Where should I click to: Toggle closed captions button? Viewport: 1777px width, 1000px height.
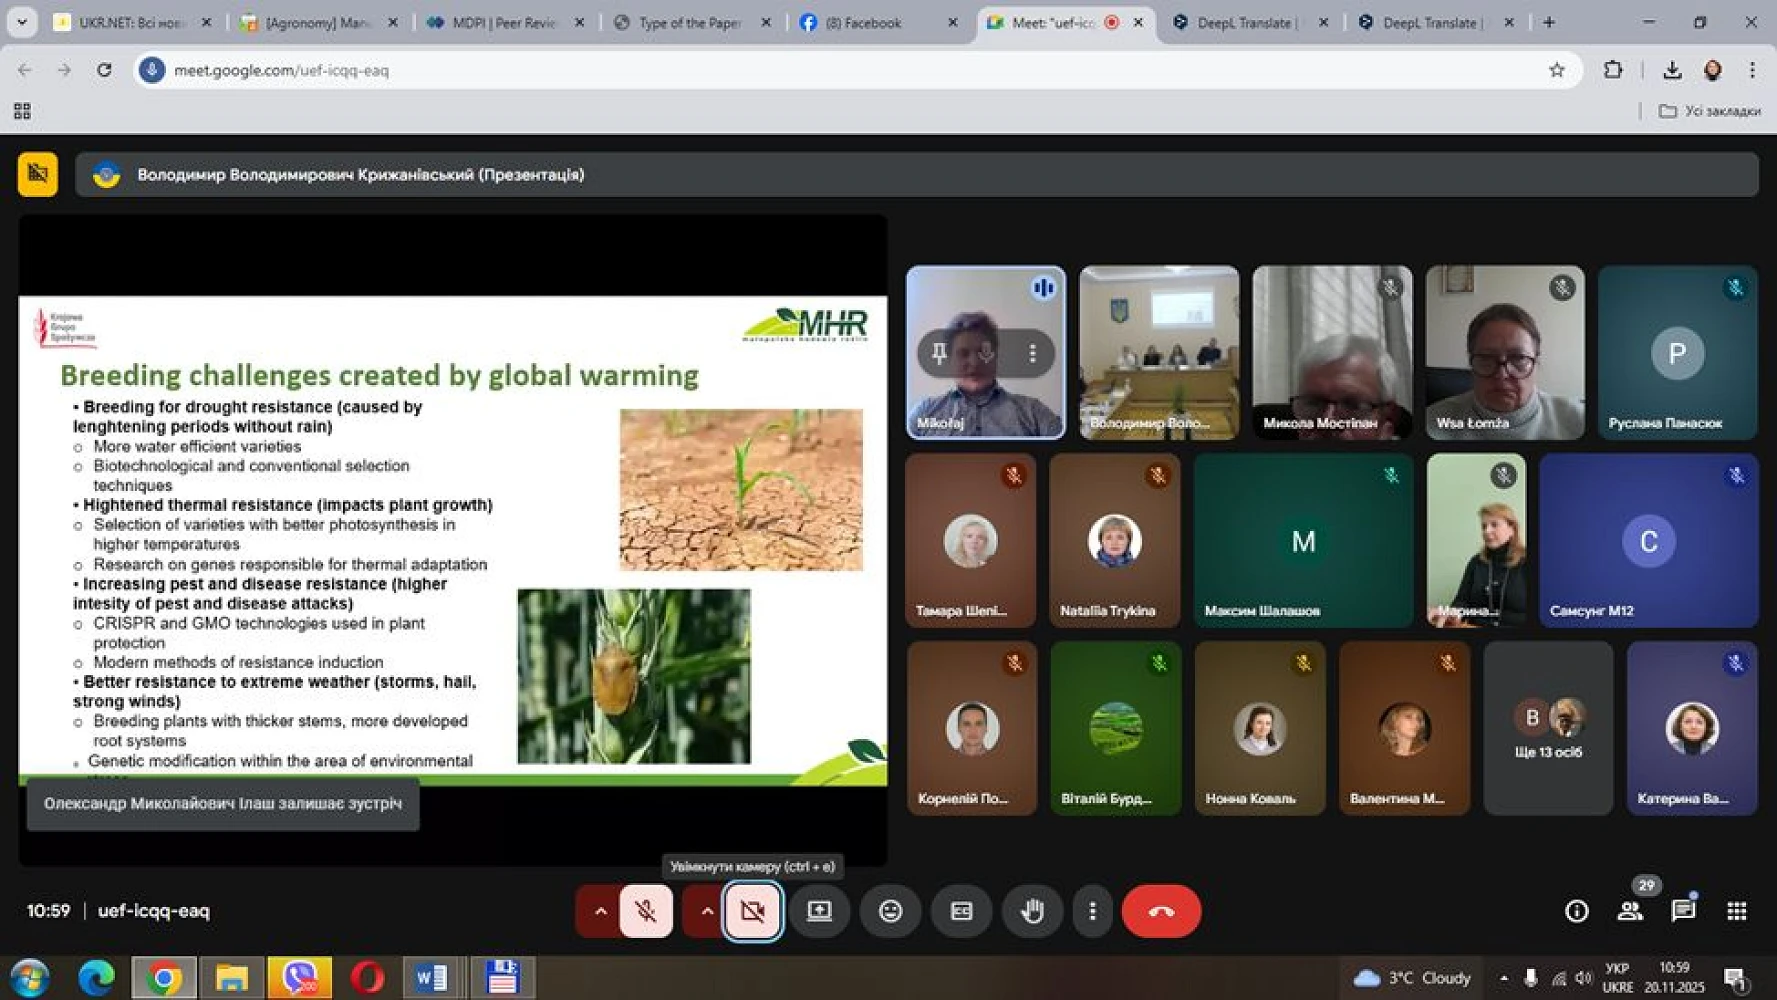[961, 911]
